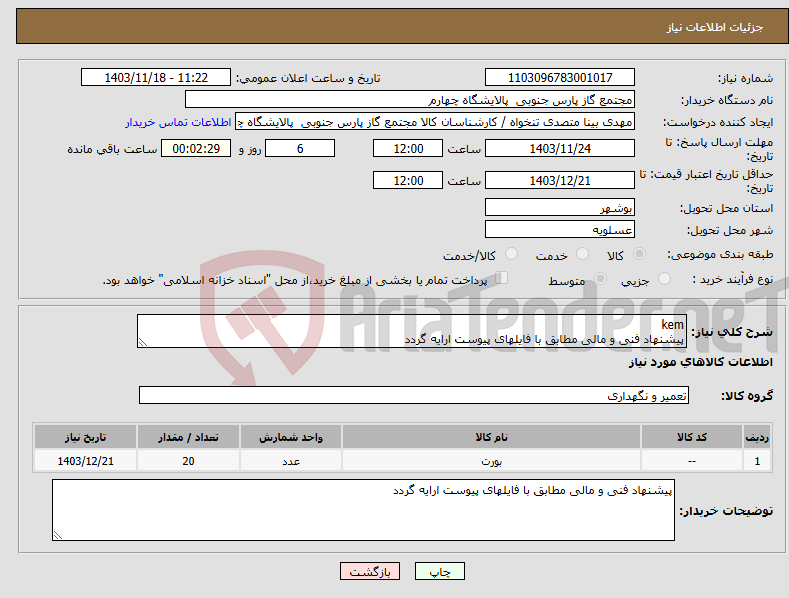The width and height of the screenshot is (789, 598).
Task: Click the تاریخ نیاز column header
Action: (x=86, y=437)
